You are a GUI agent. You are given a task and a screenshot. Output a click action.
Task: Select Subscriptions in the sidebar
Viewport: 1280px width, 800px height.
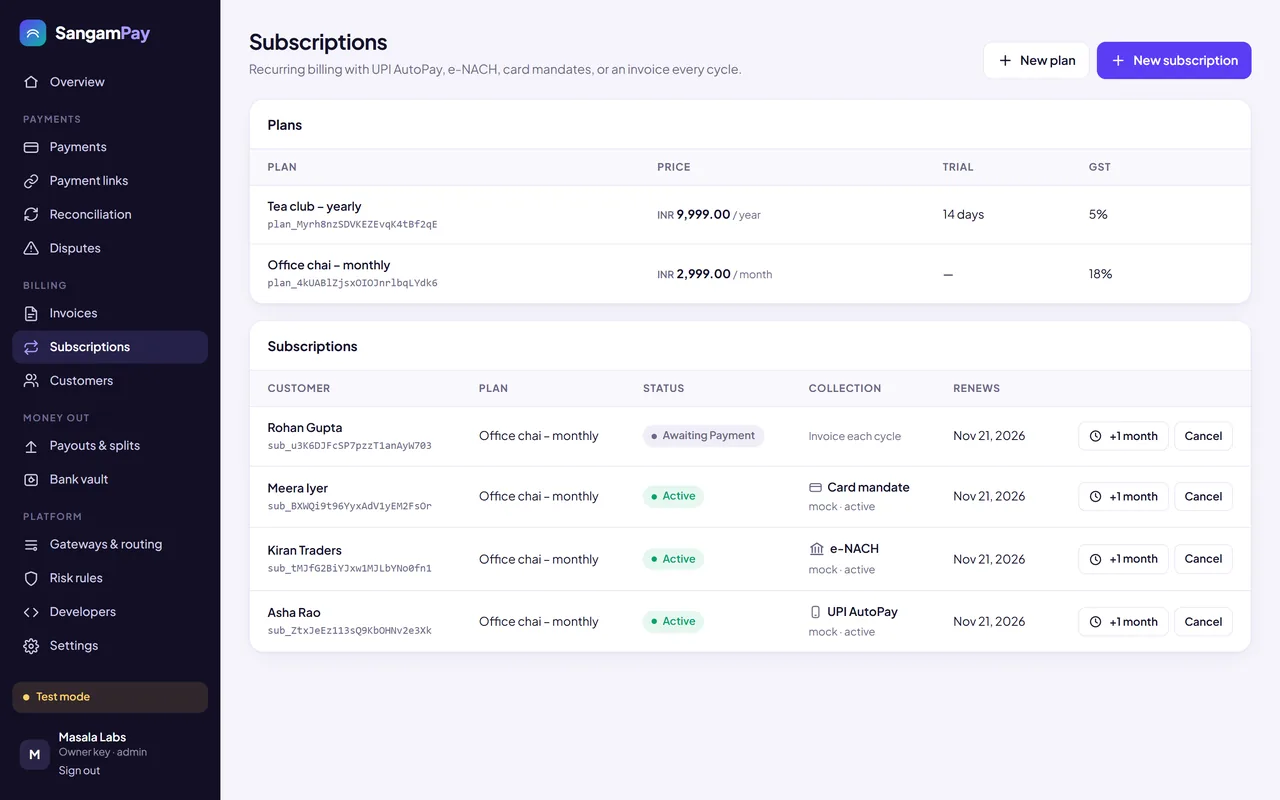coord(110,347)
